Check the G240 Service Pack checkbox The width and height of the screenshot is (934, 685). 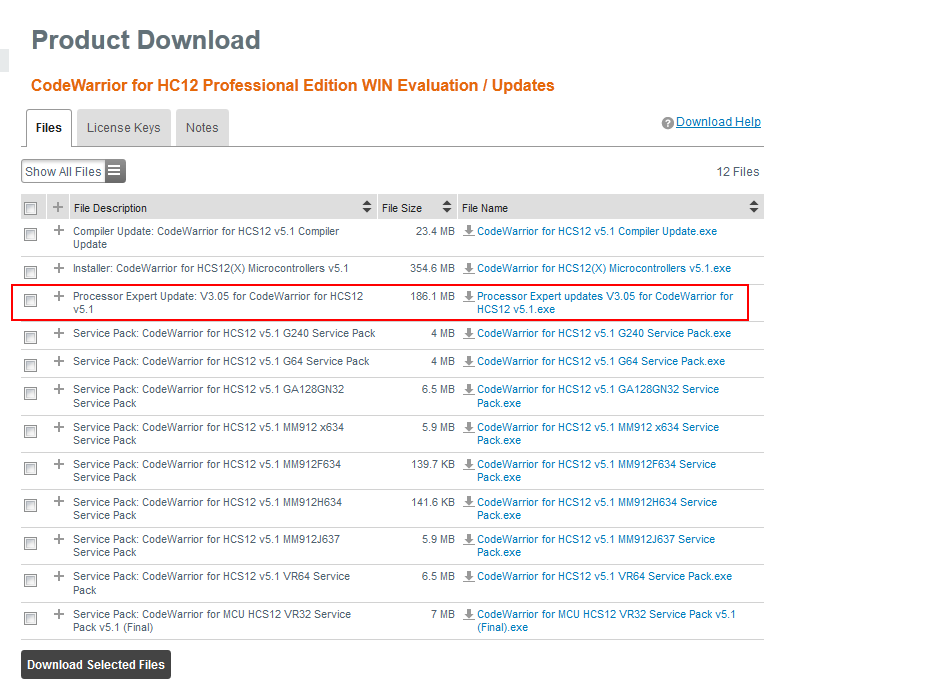point(30,337)
